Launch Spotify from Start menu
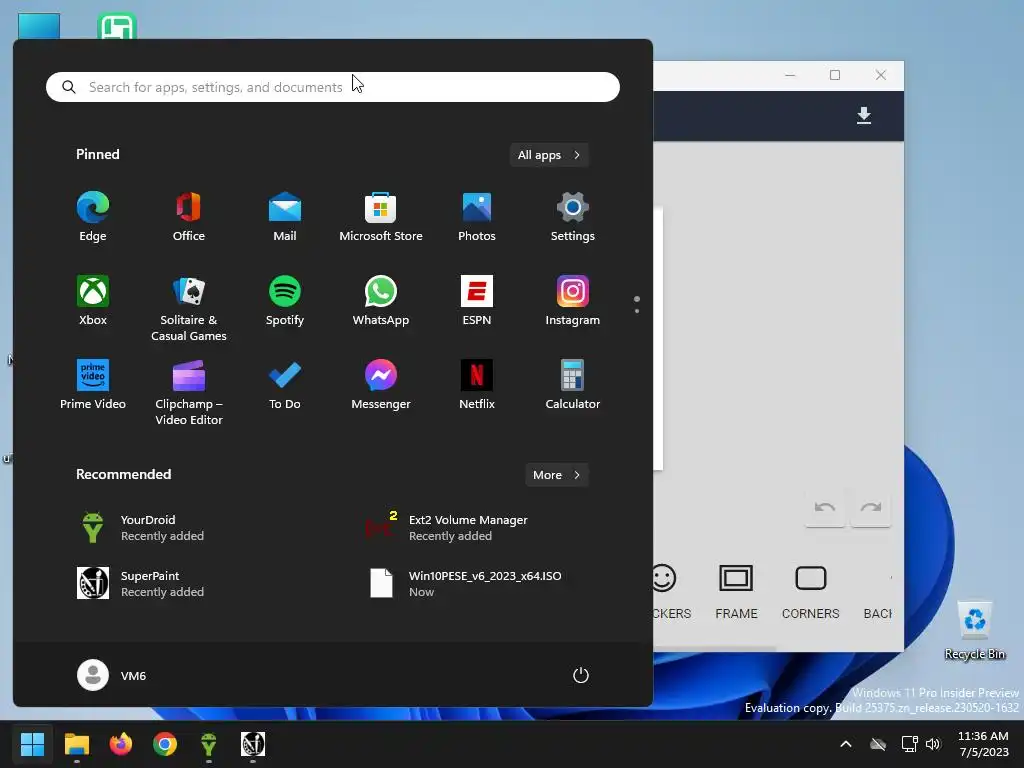 (285, 301)
